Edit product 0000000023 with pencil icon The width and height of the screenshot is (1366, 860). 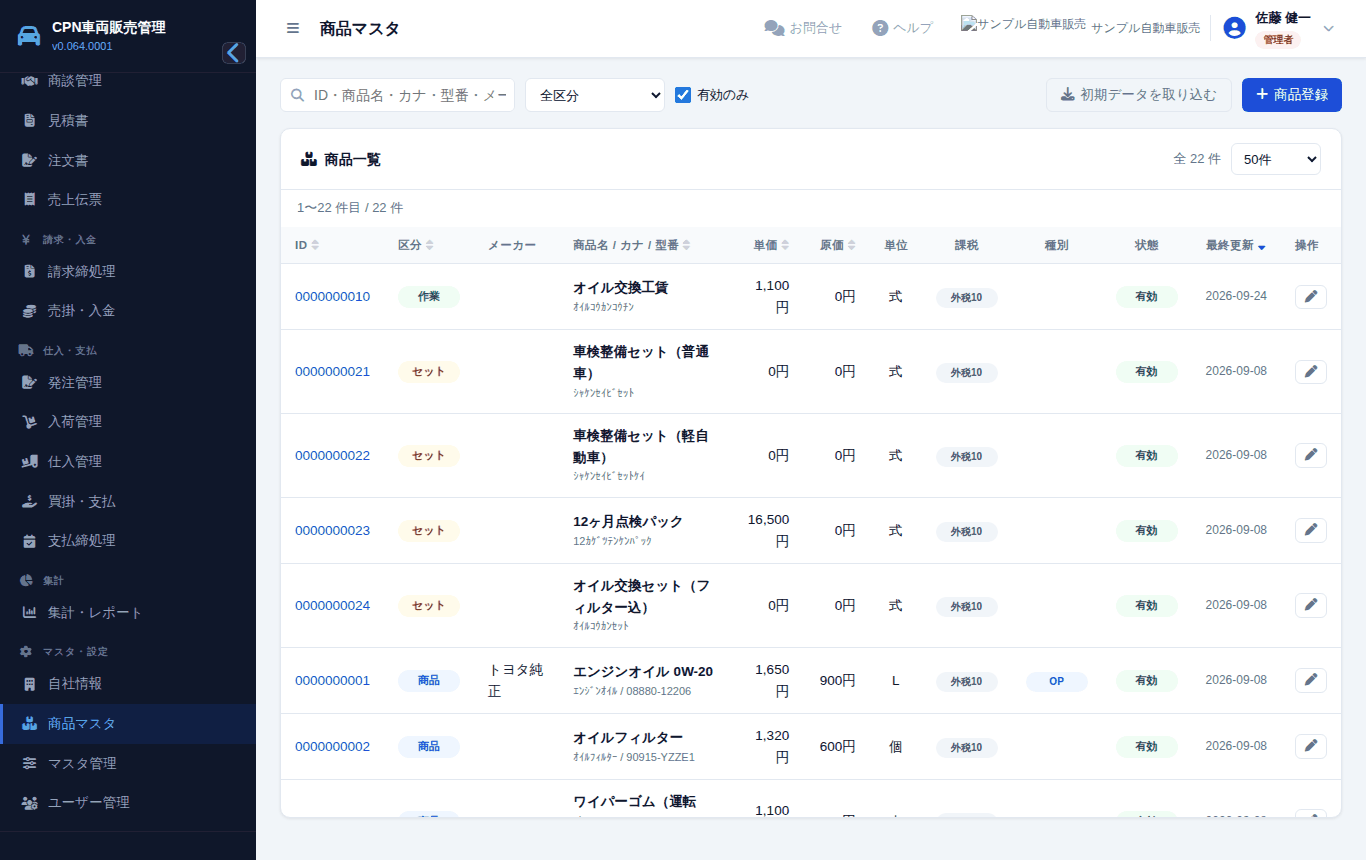[x=1311, y=530]
